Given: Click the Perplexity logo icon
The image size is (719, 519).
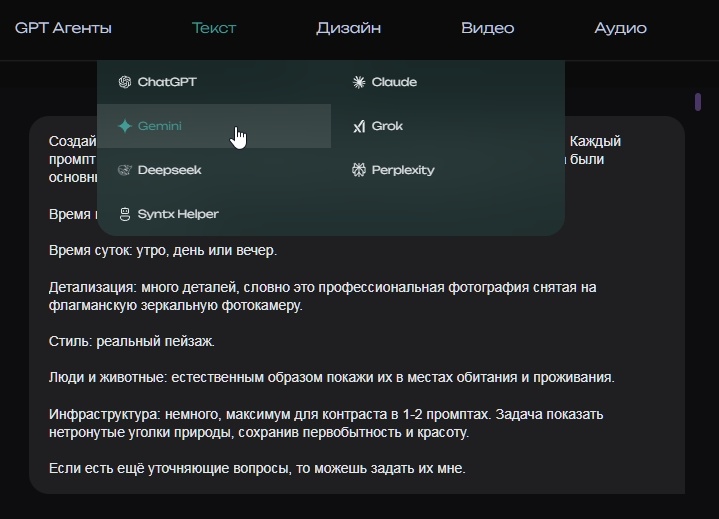Looking at the screenshot, I should [359, 170].
